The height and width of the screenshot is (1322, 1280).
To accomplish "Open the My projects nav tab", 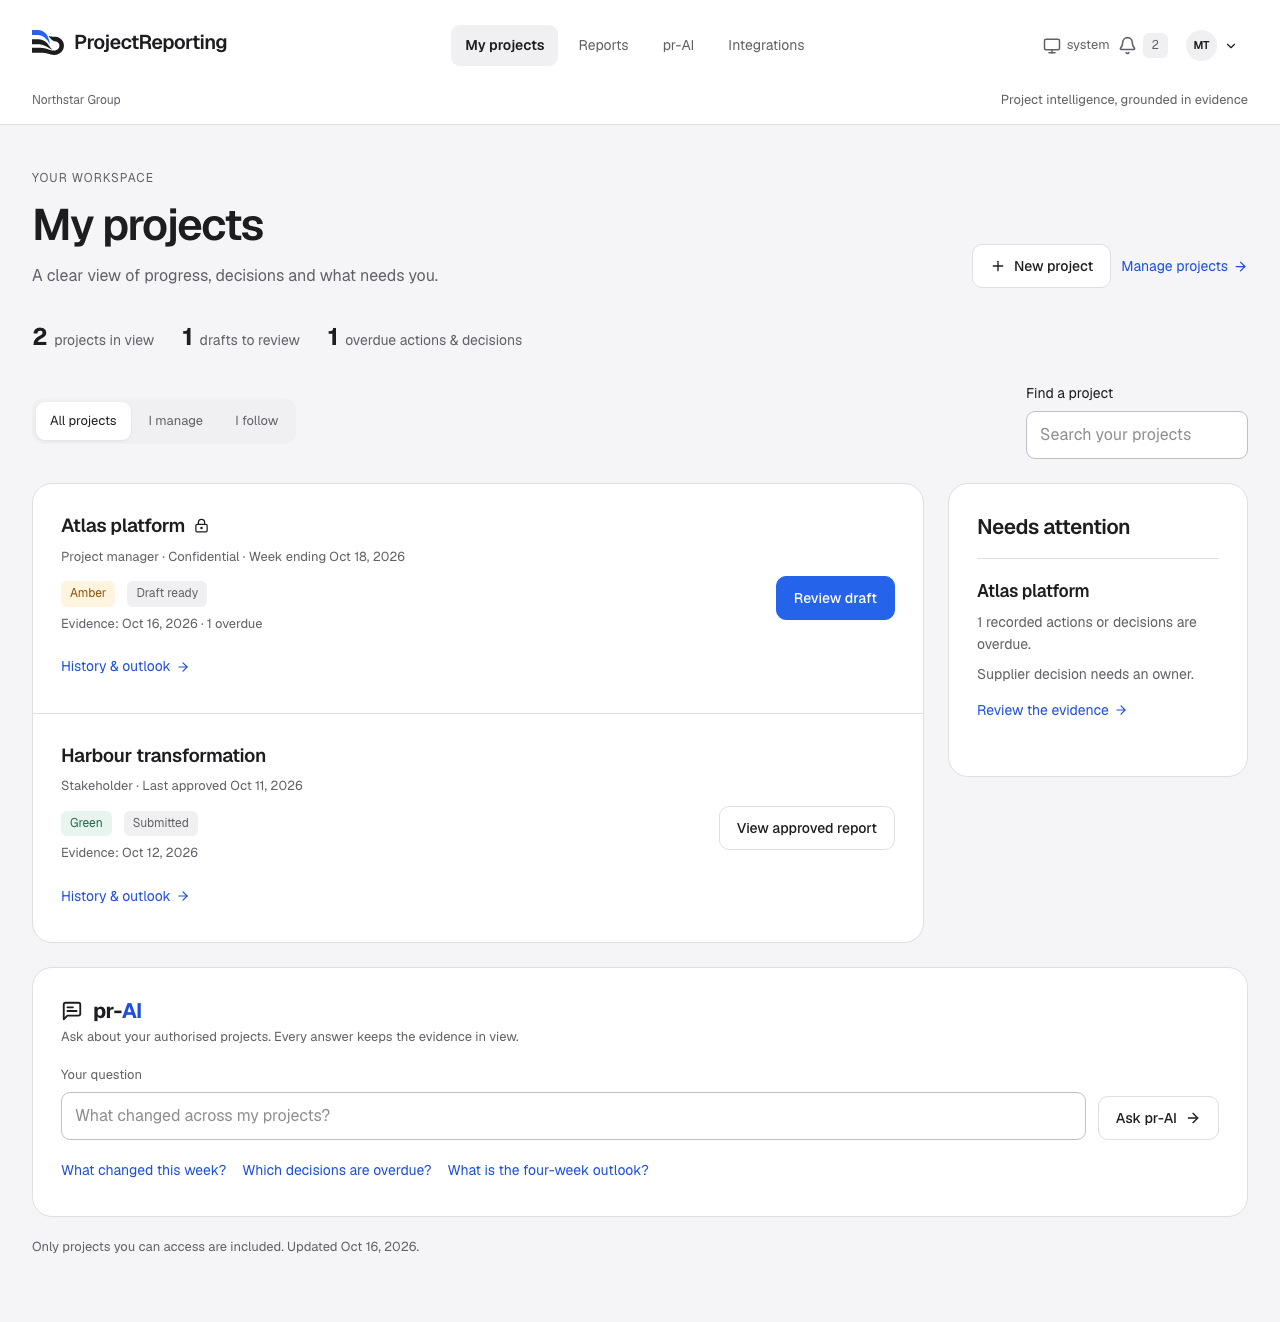I will coord(505,45).
